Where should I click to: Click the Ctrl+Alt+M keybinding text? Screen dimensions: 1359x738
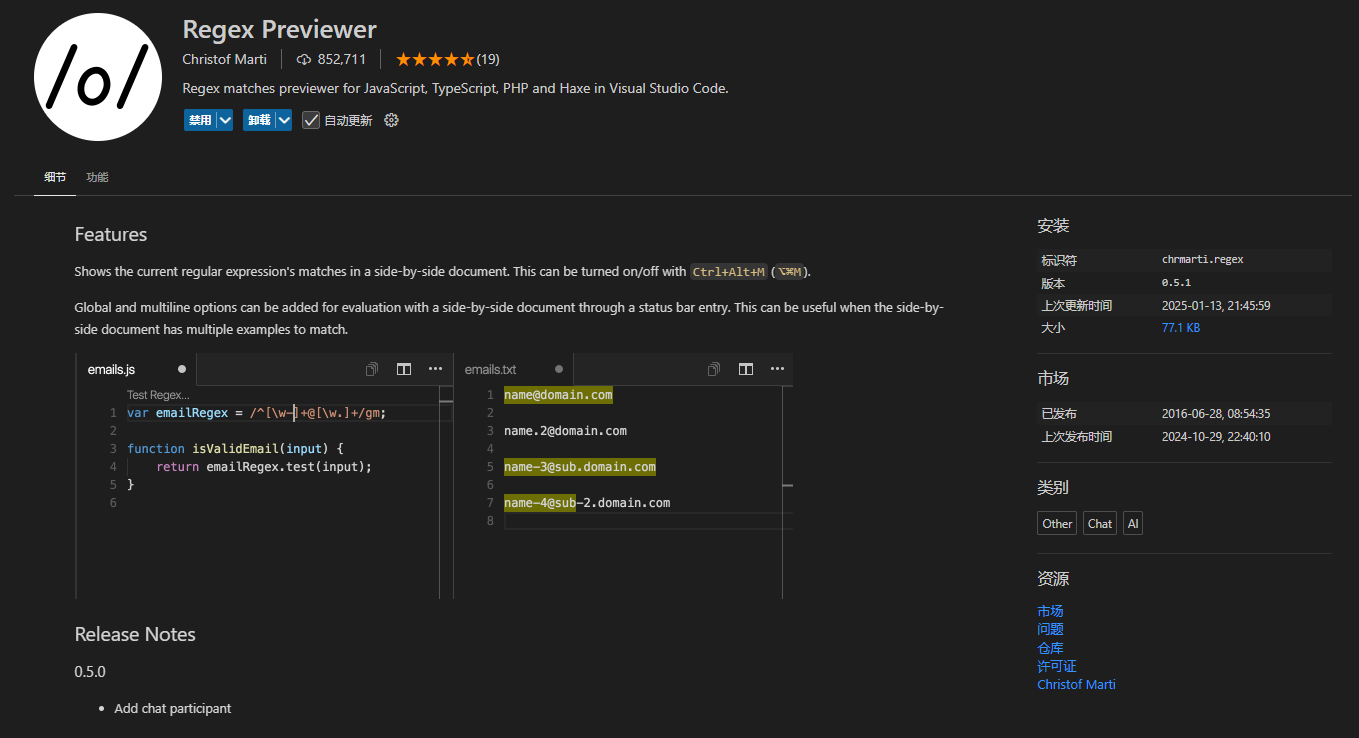click(729, 272)
